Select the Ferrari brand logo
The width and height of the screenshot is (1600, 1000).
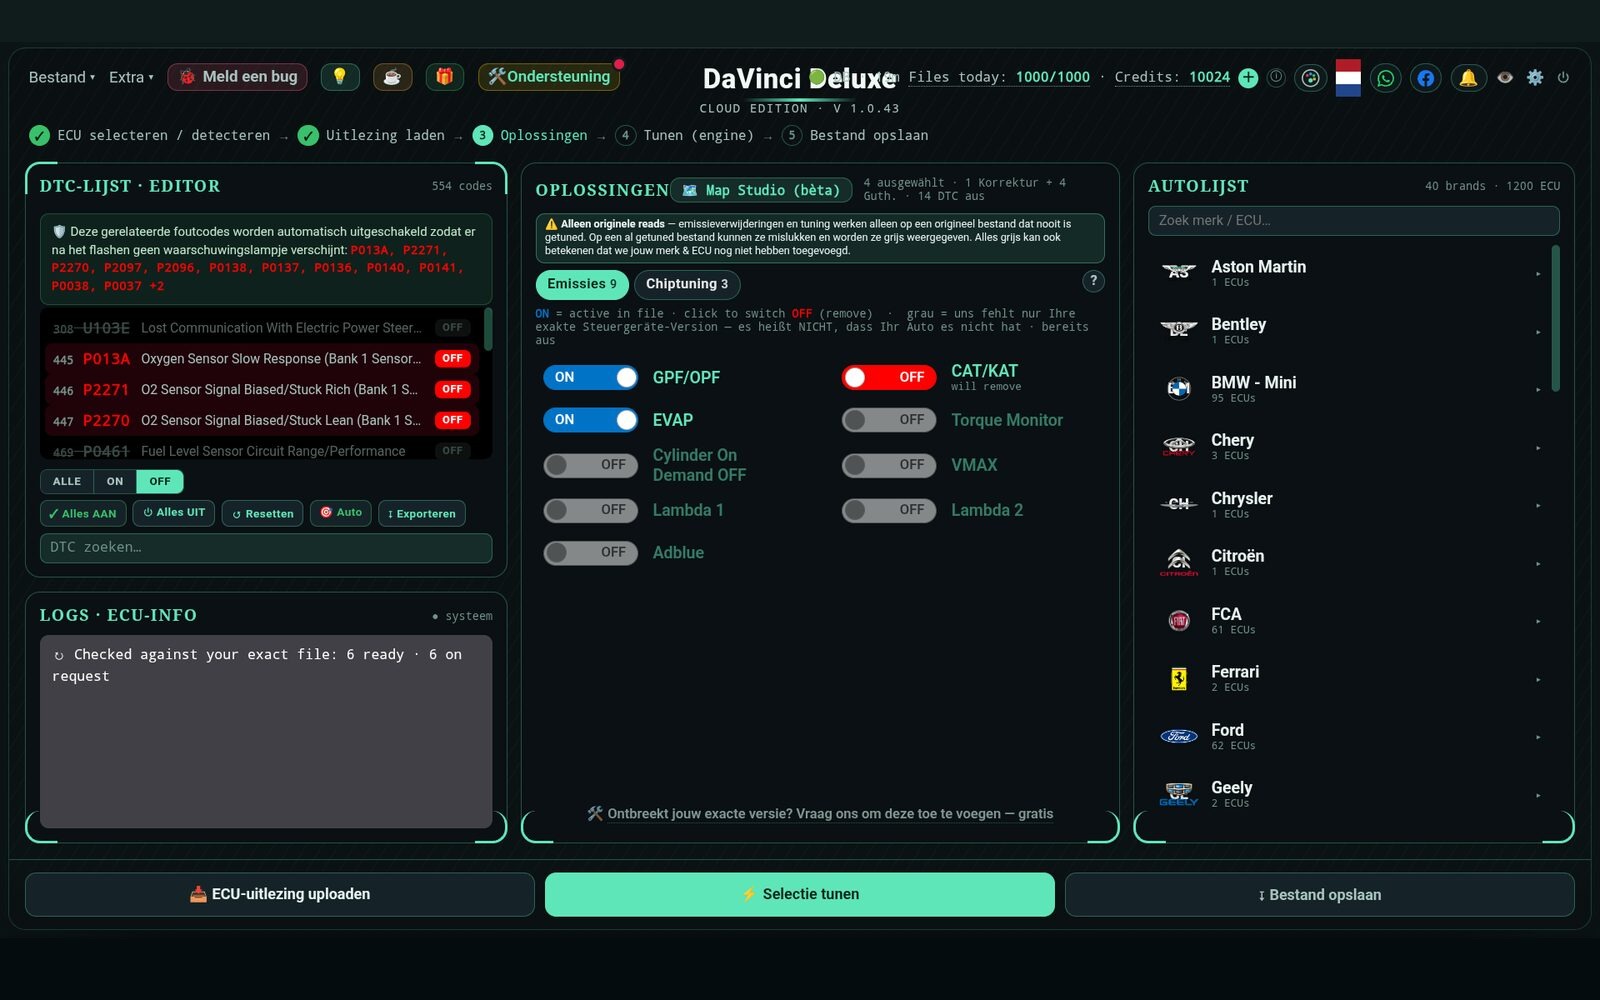1179,678
